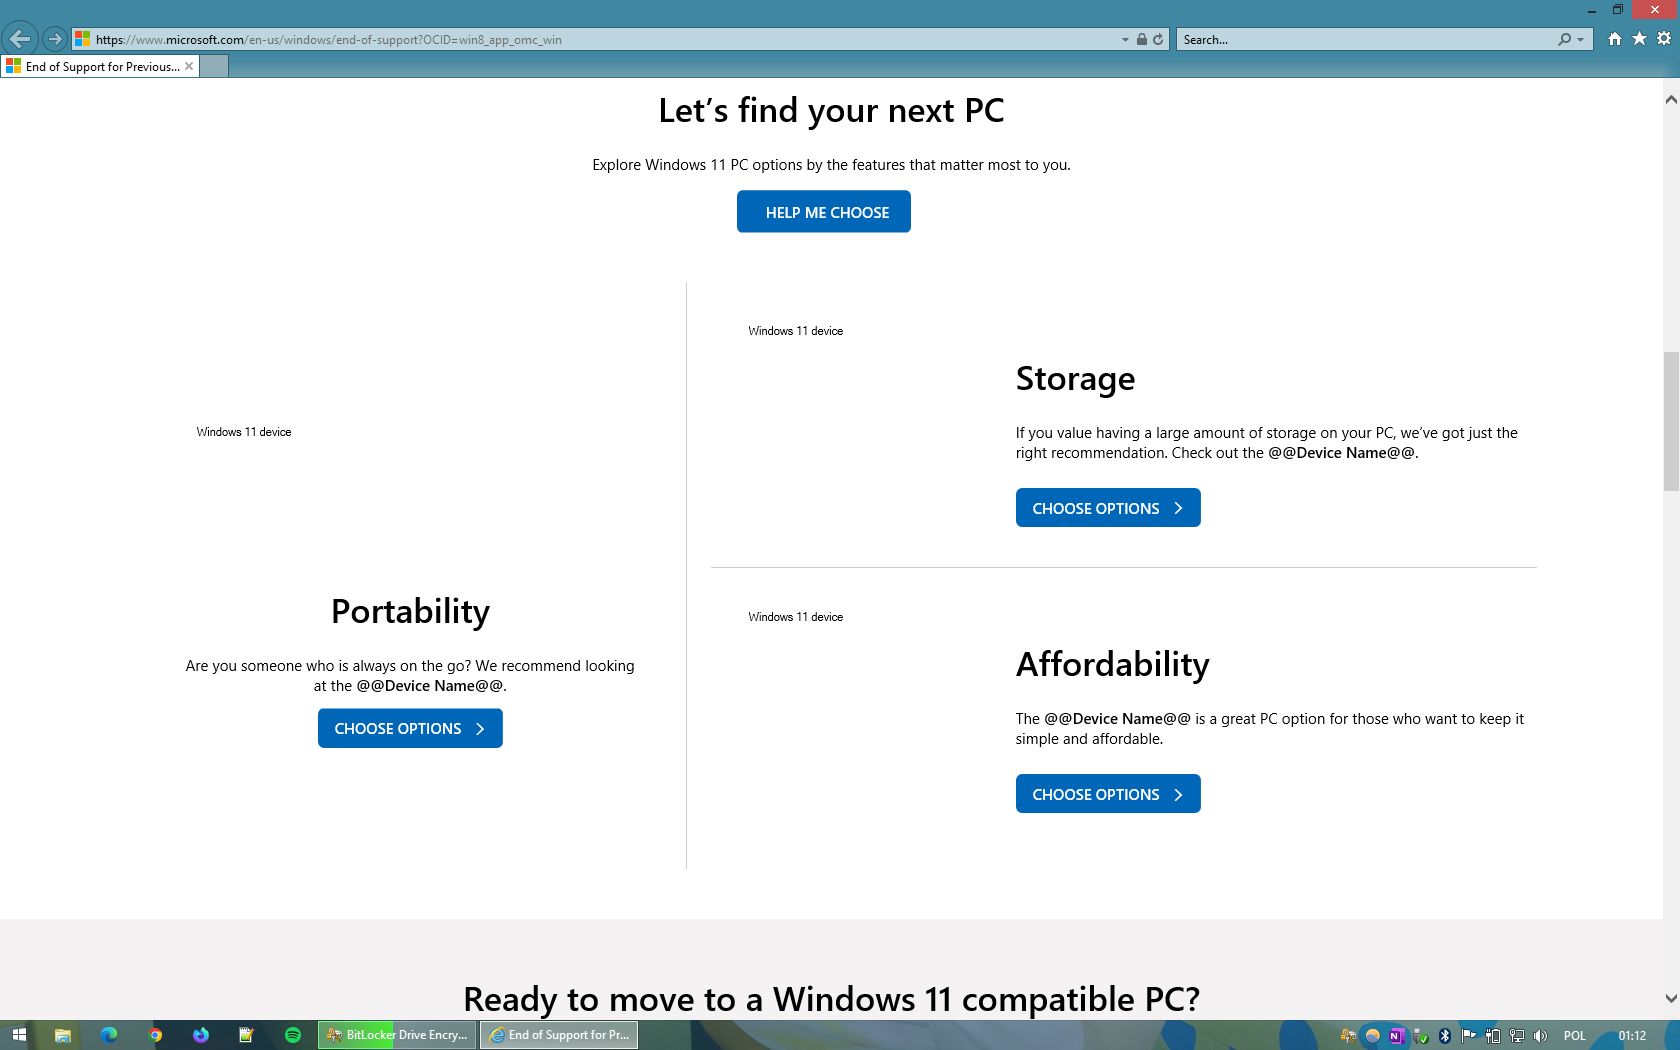Restore down the Internet Explorer window

1617,9
